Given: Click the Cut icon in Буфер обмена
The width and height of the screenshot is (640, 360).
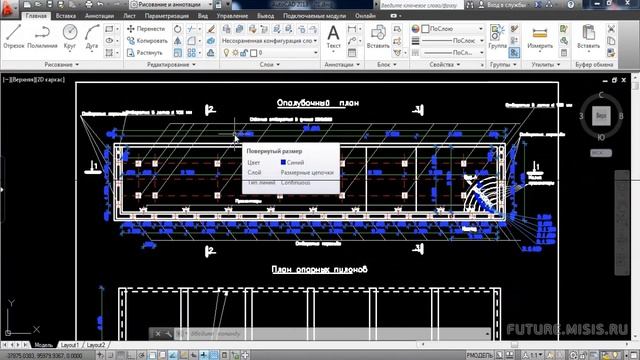Looking at the screenshot, I should pos(611,29).
